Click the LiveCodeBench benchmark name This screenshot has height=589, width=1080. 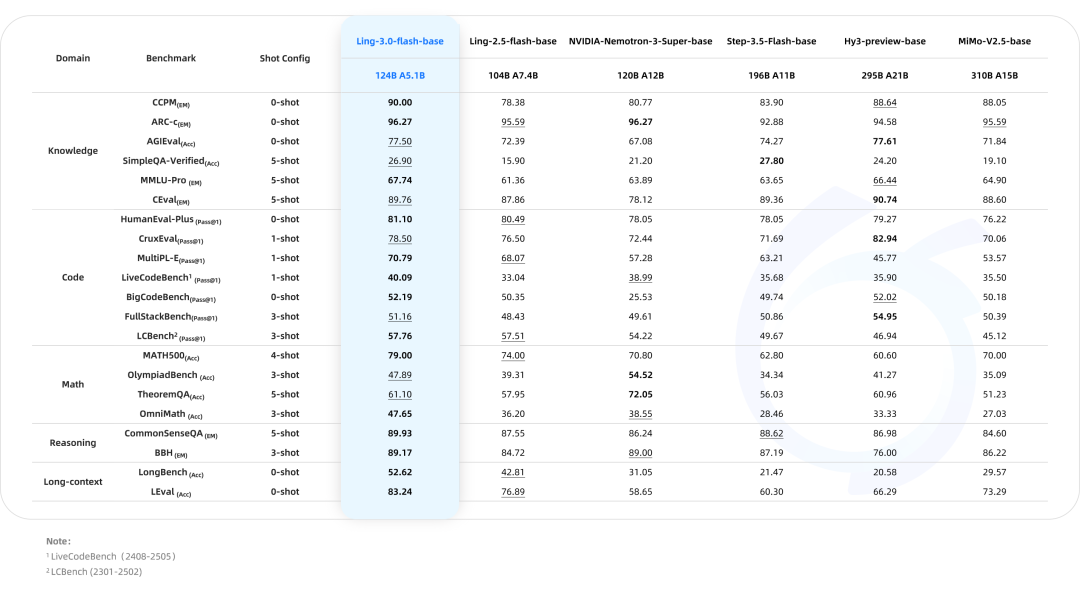coord(171,278)
